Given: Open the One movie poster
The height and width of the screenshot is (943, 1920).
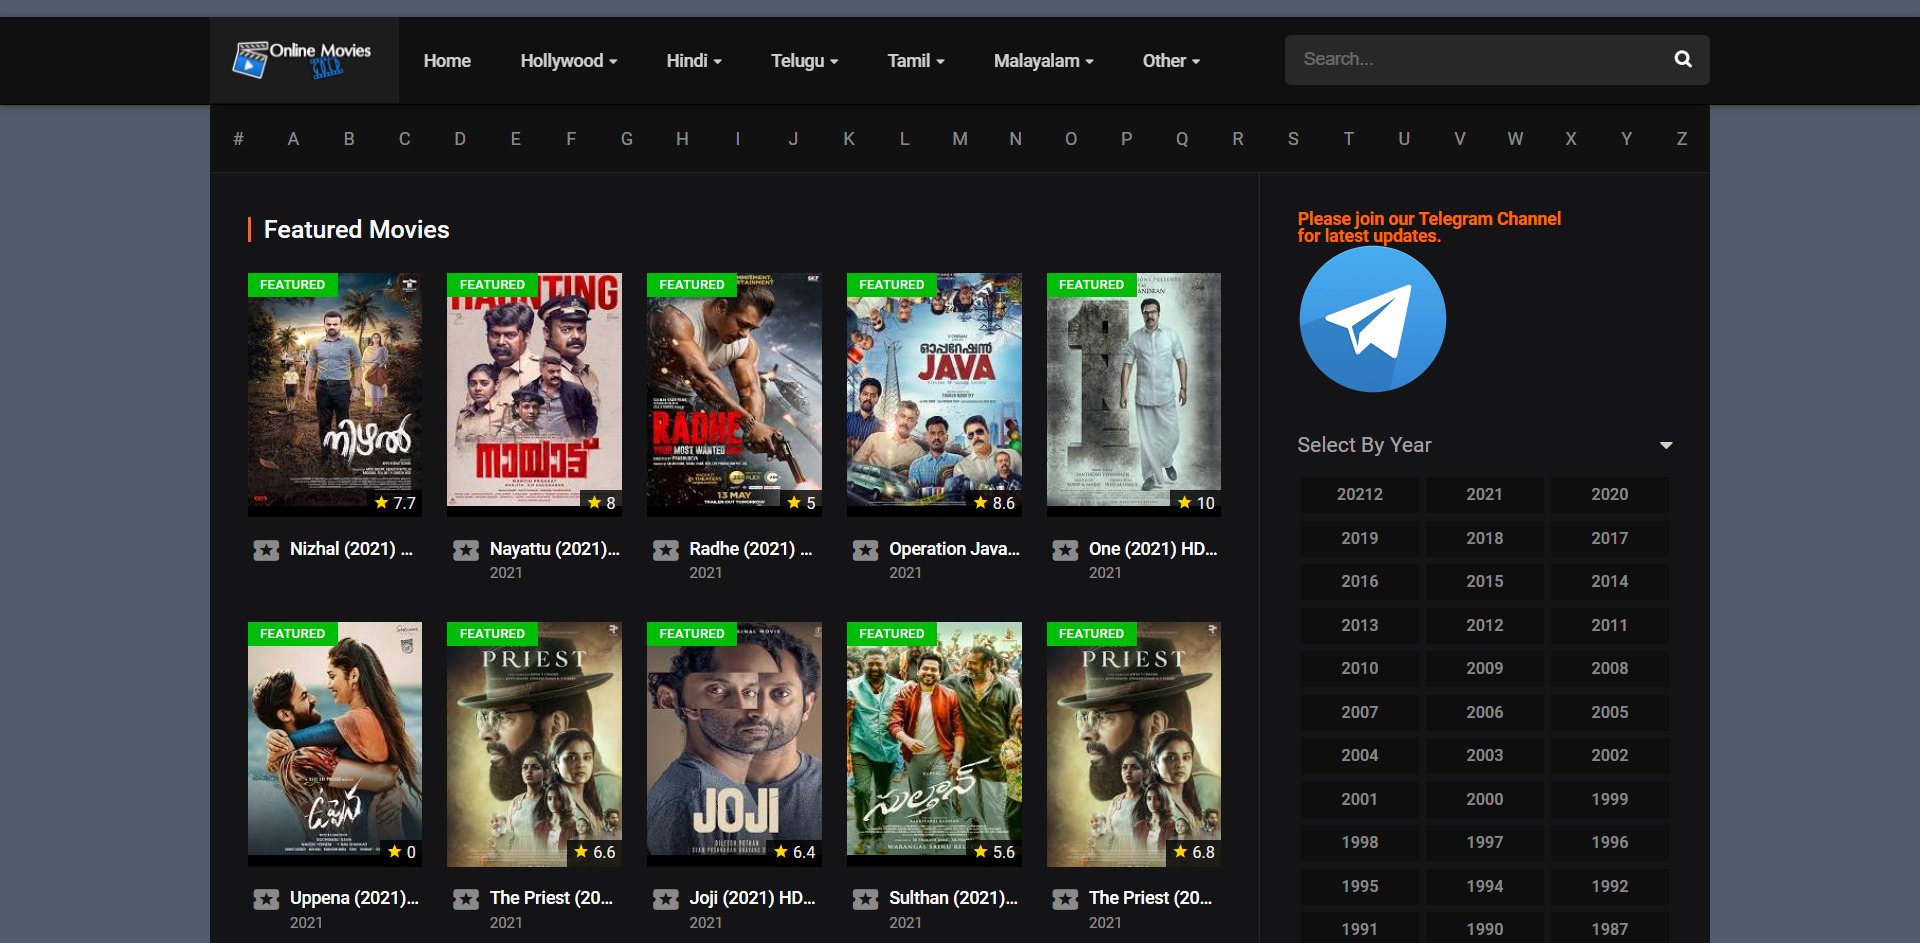Looking at the screenshot, I should (1134, 395).
